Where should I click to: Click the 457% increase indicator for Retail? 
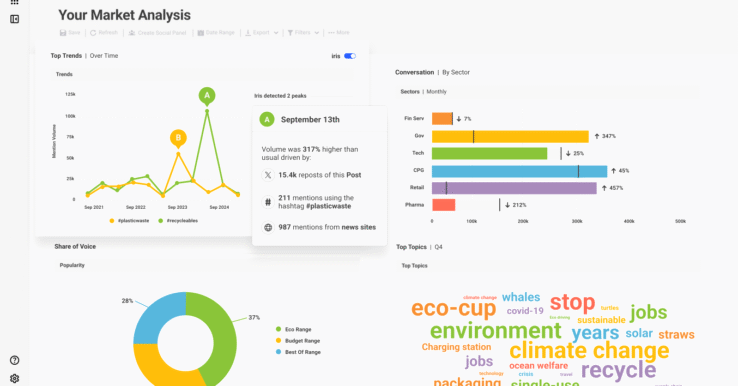tap(613, 188)
